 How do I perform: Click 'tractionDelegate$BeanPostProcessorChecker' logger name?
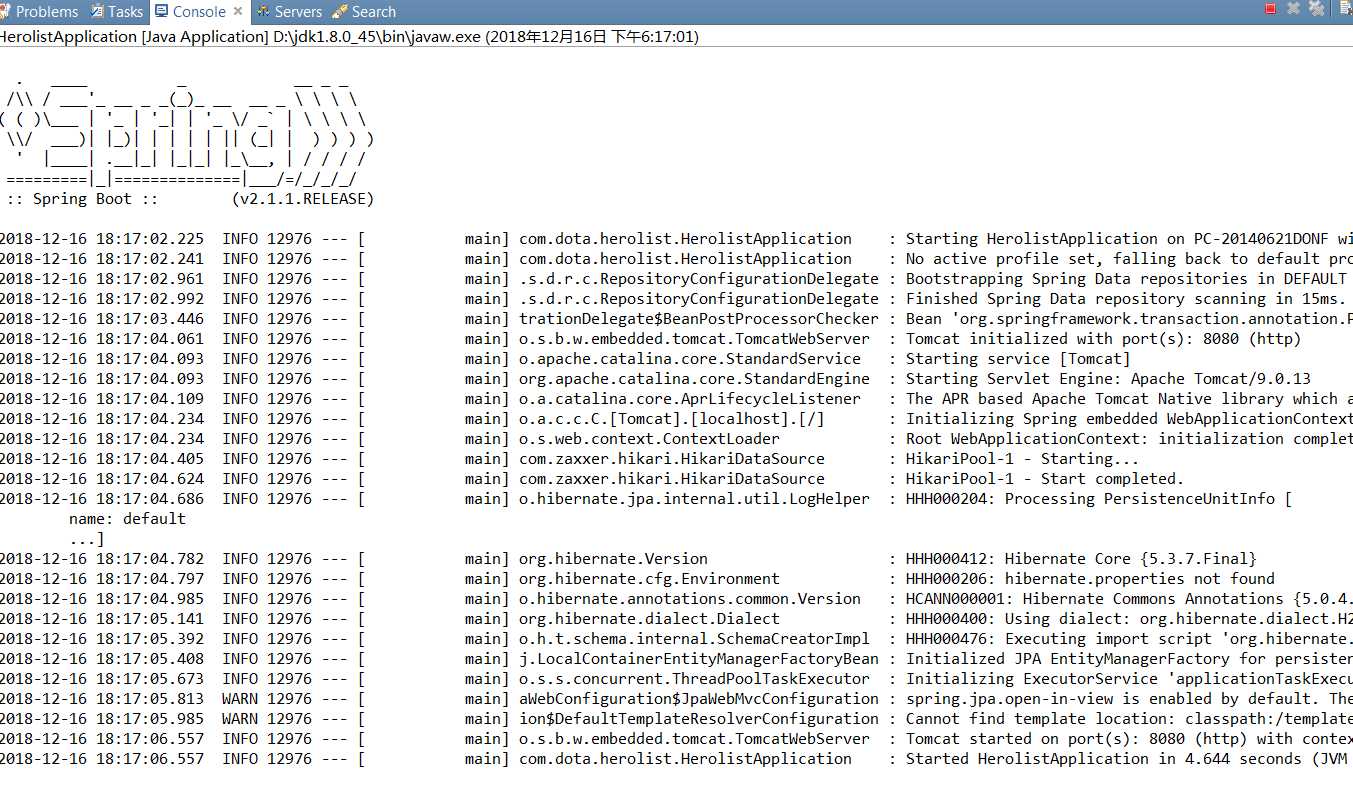click(x=699, y=319)
